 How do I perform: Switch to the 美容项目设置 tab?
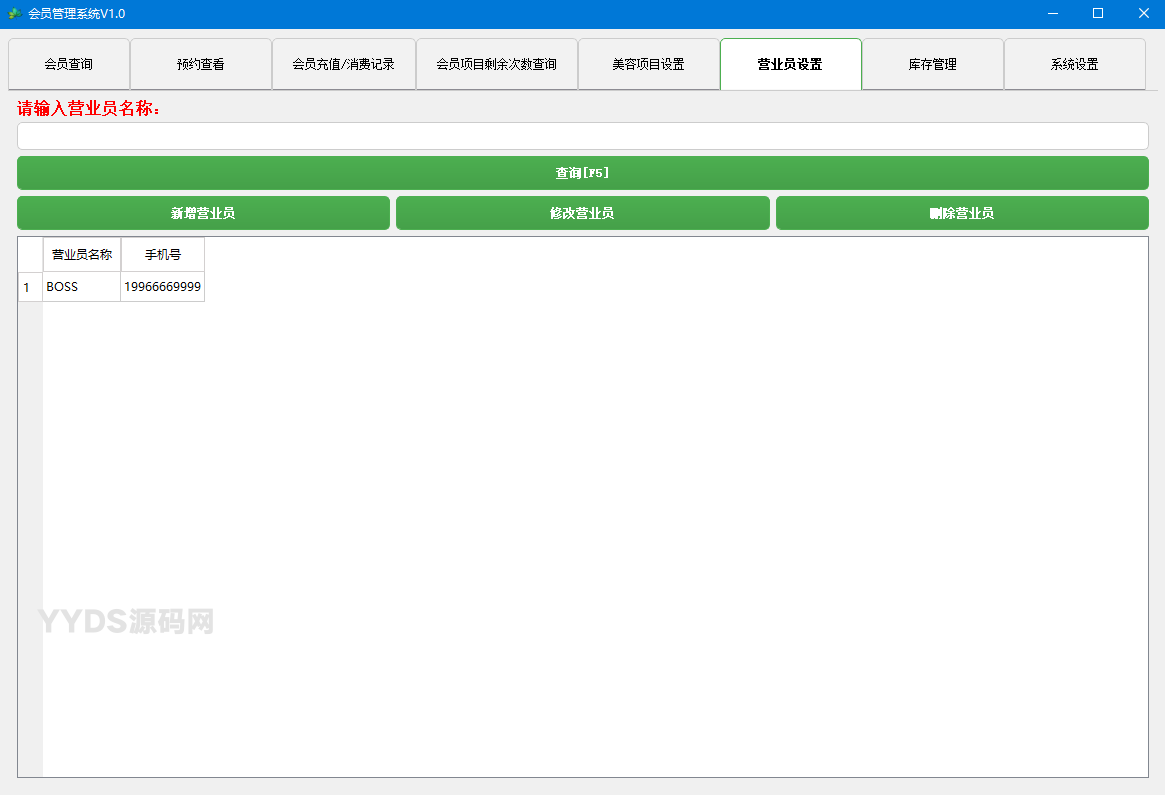(649, 63)
